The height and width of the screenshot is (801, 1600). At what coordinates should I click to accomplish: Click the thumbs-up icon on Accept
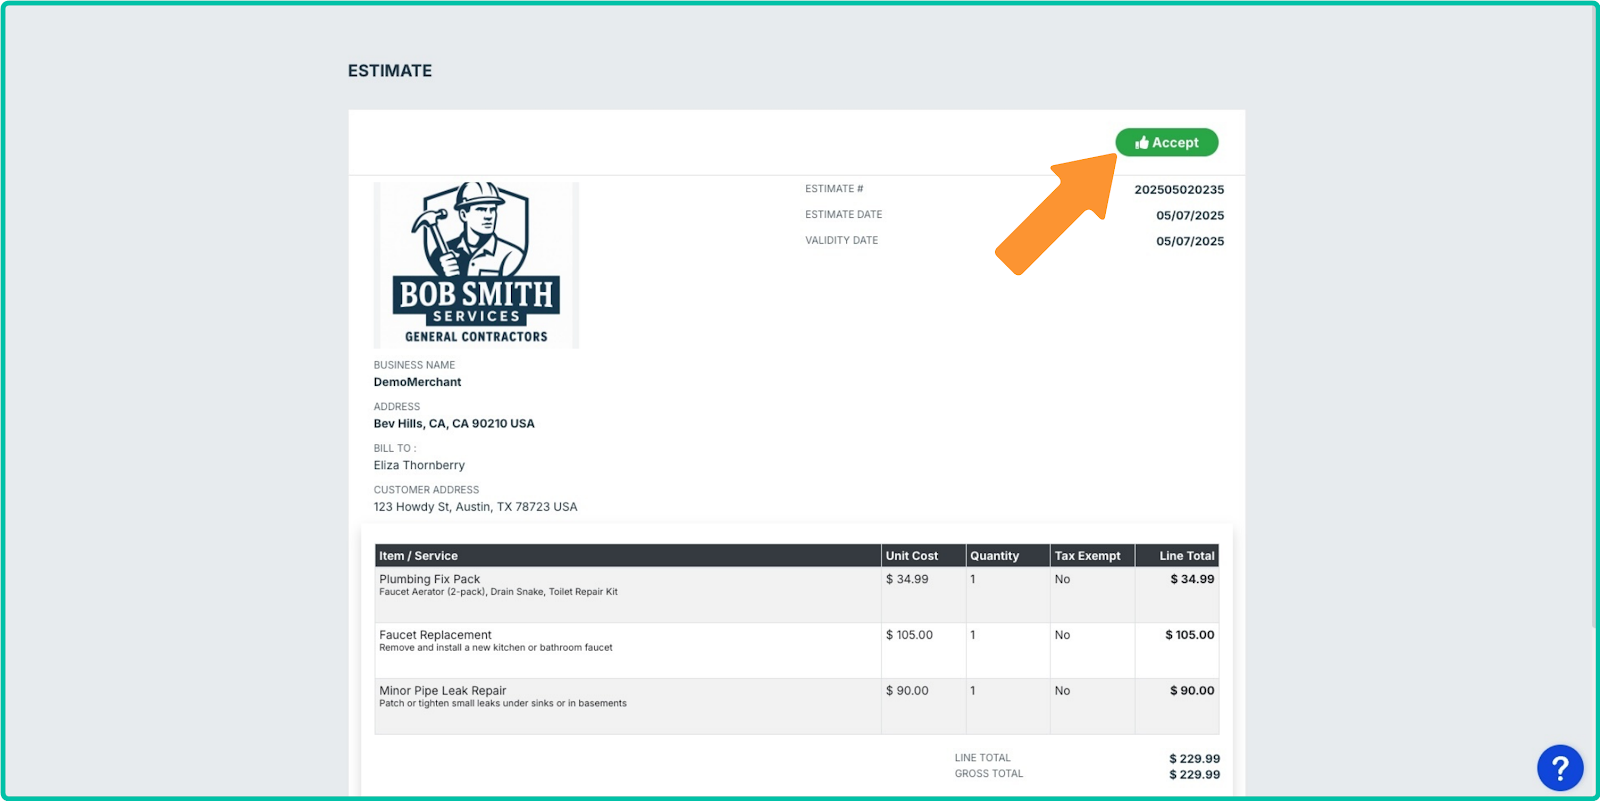pyautogui.click(x=1141, y=143)
